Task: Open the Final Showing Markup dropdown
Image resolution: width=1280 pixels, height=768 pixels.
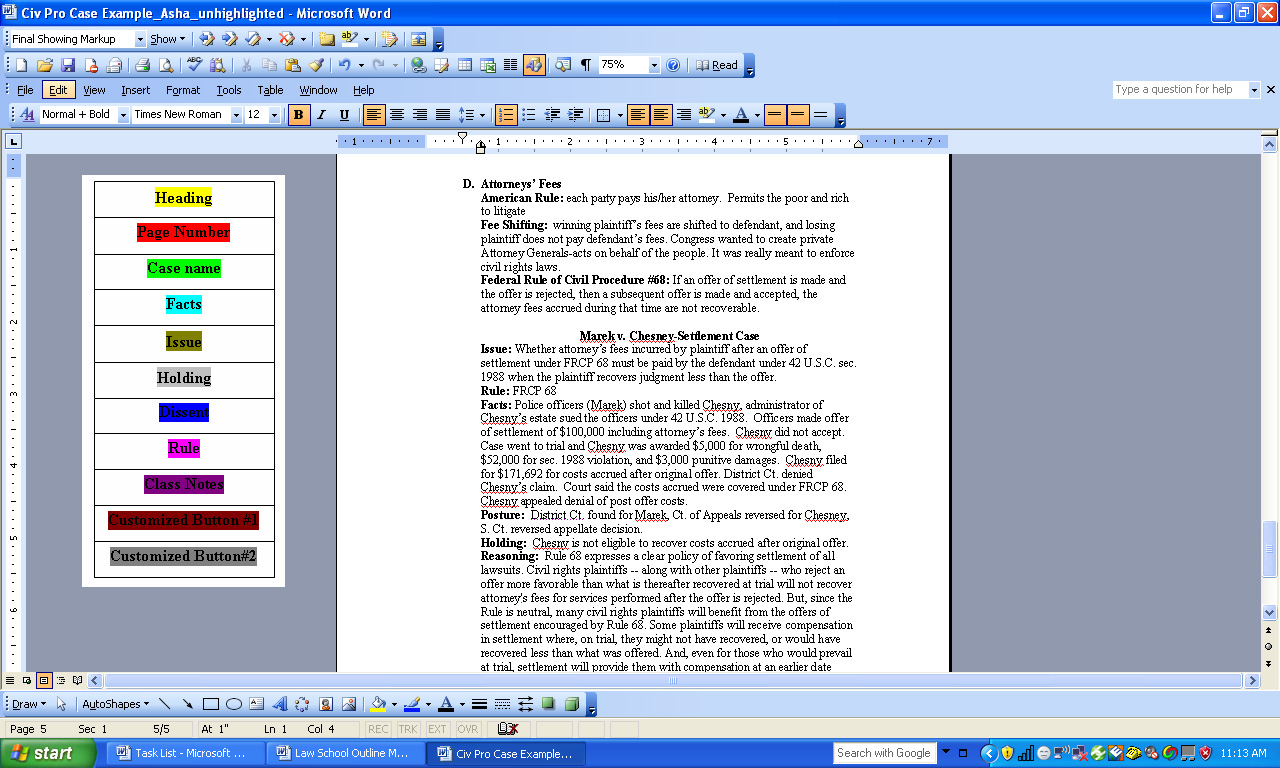Action: click(x=138, y=39)
